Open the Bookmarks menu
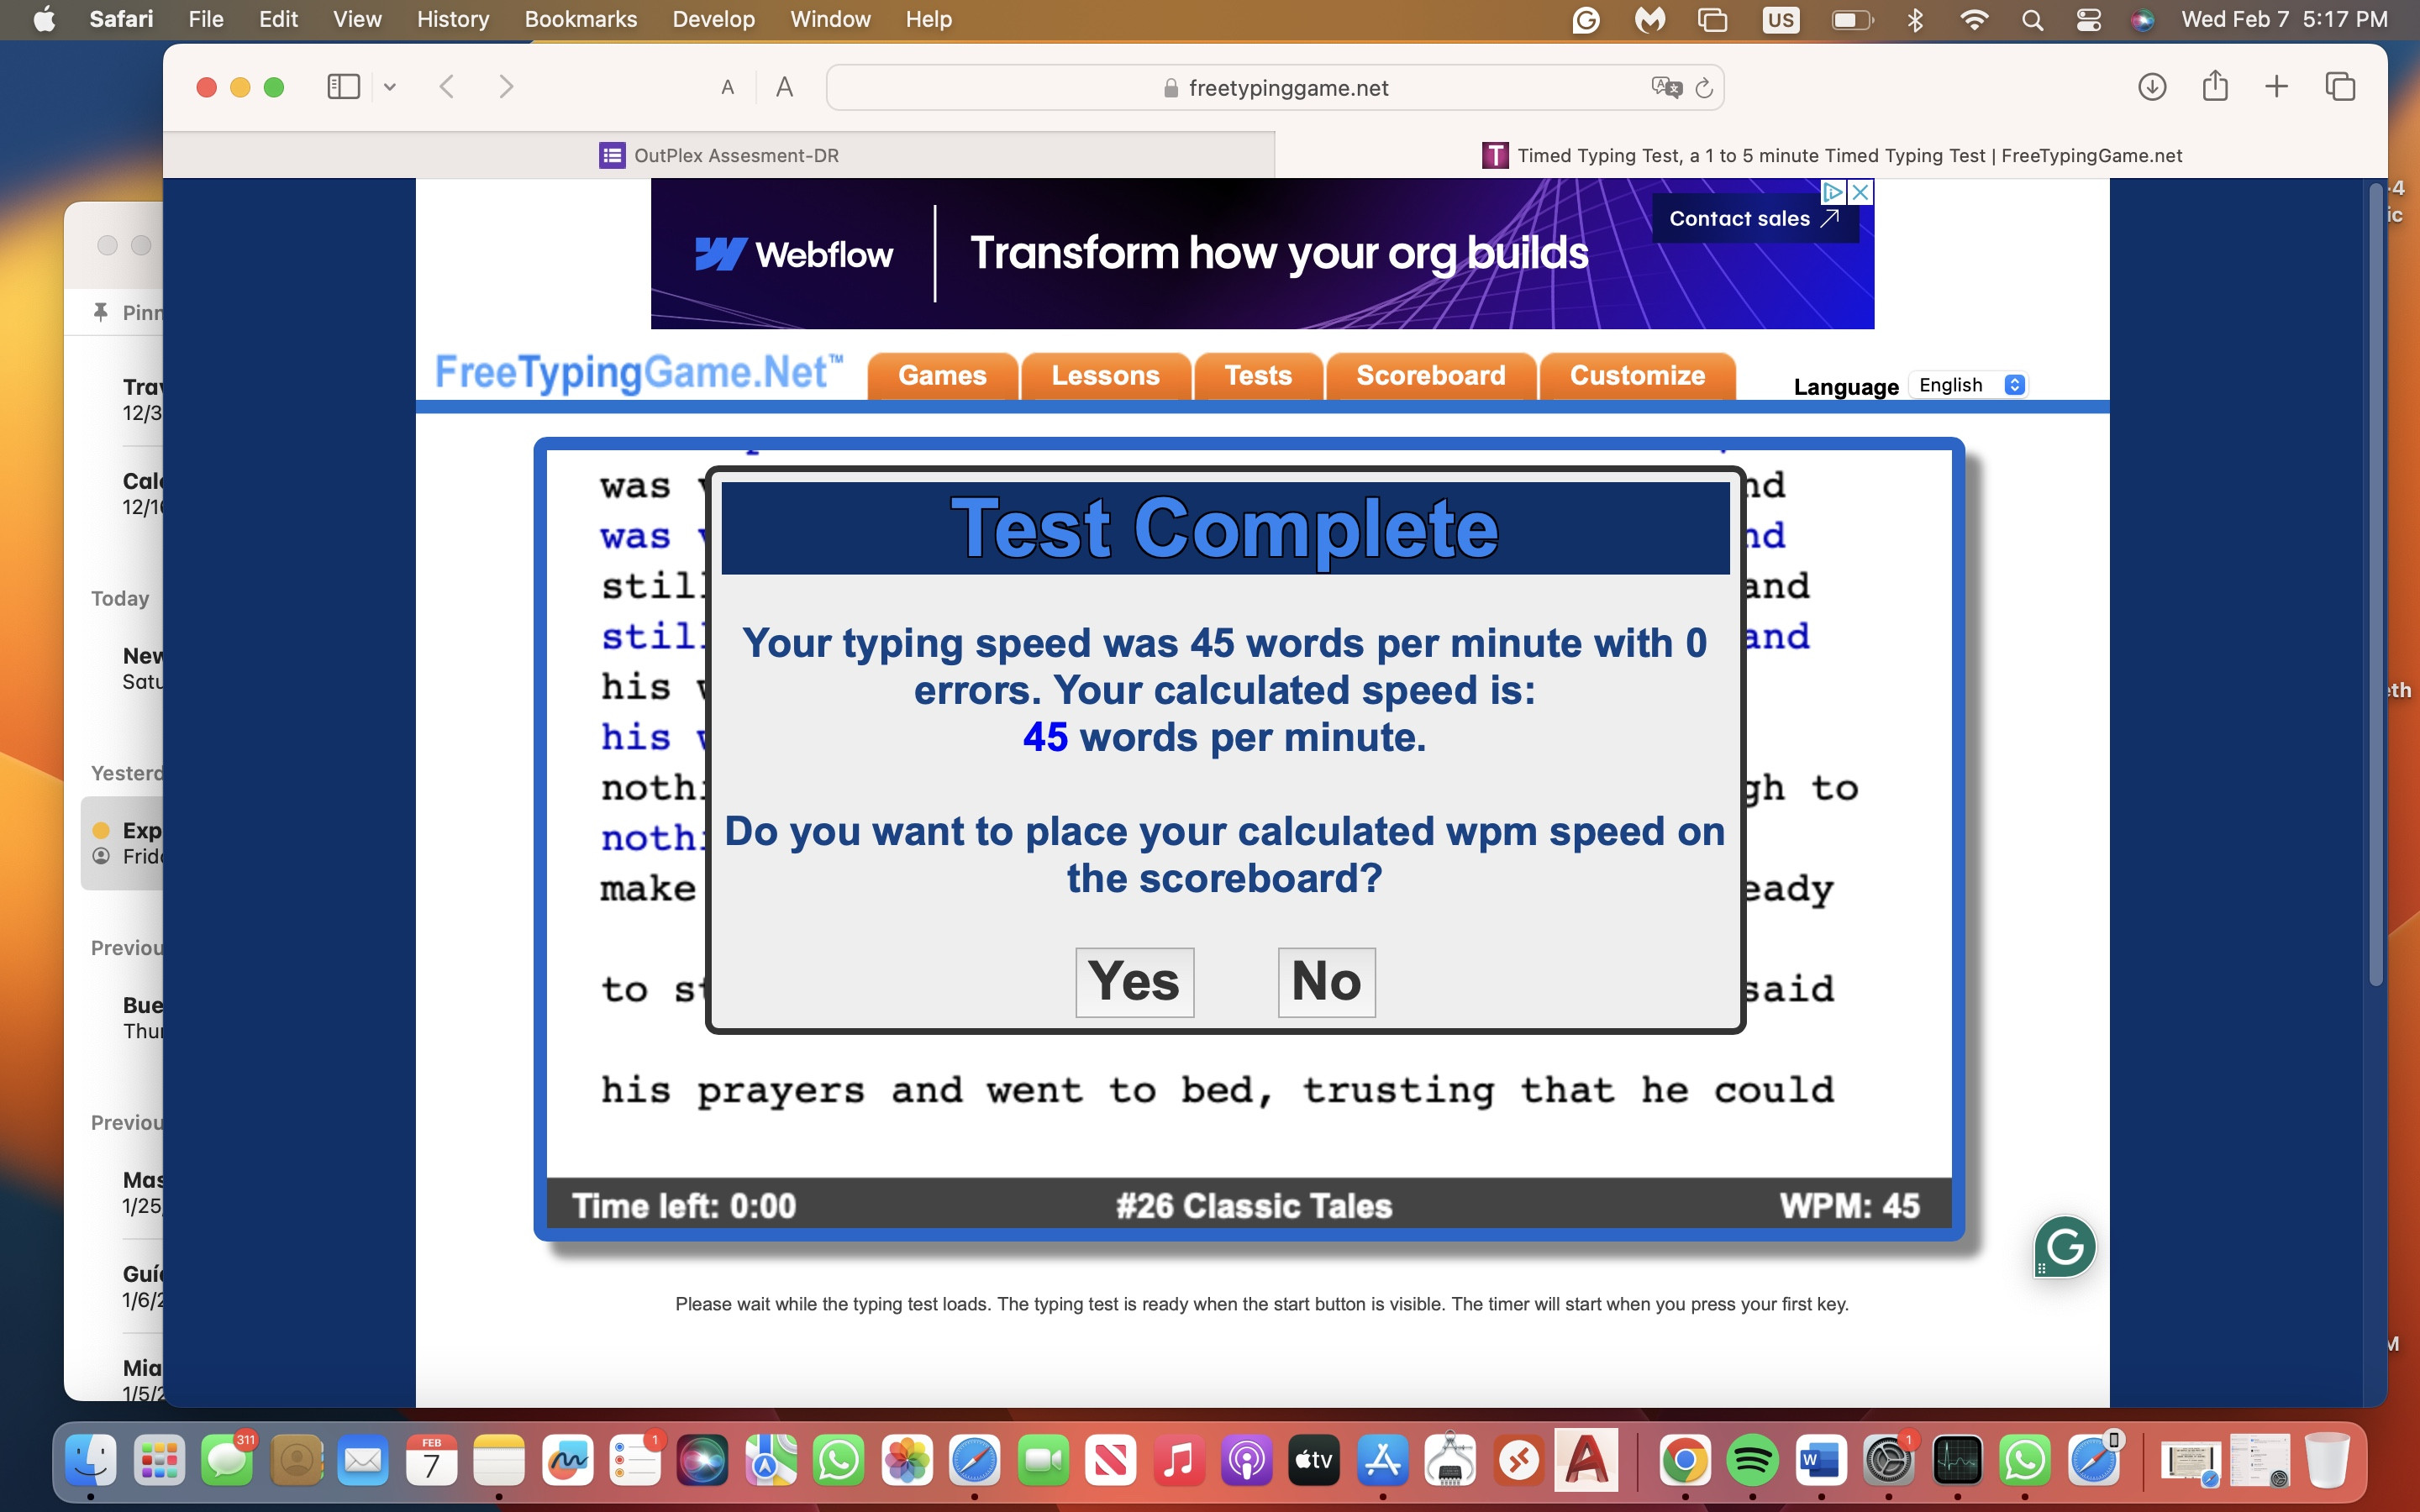Viewport: 2420px width, 1512px height. [x=581, y=20]
